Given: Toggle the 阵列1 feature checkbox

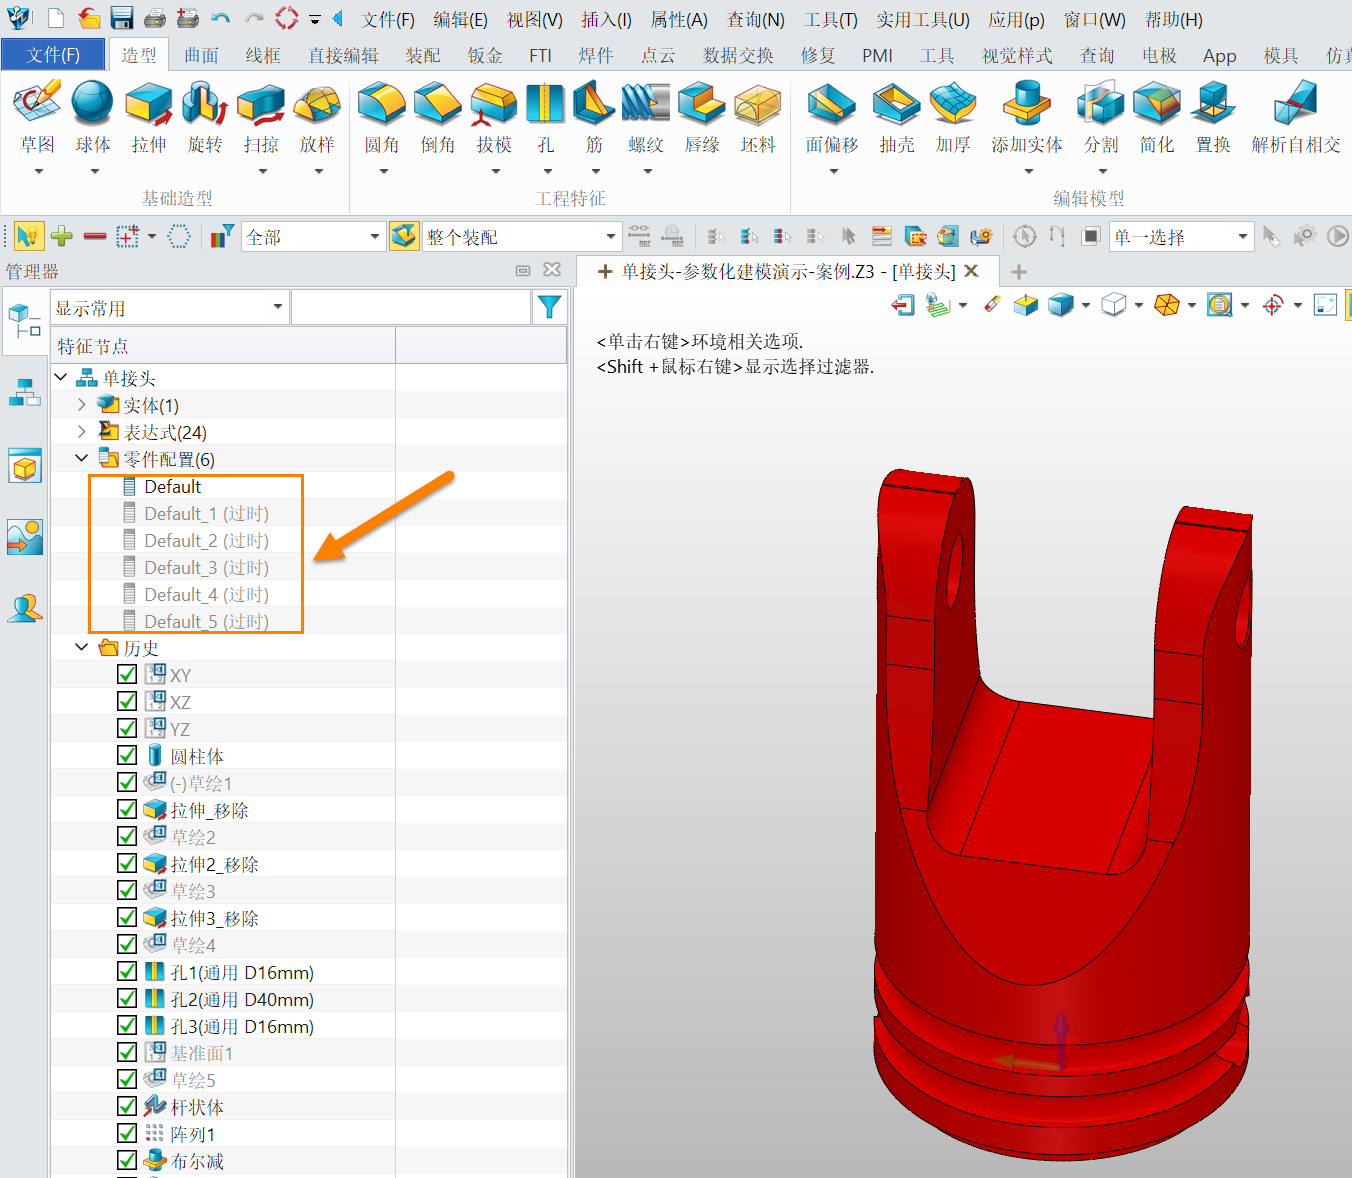Looking at the screenshot, I should tap(127, 1134).
